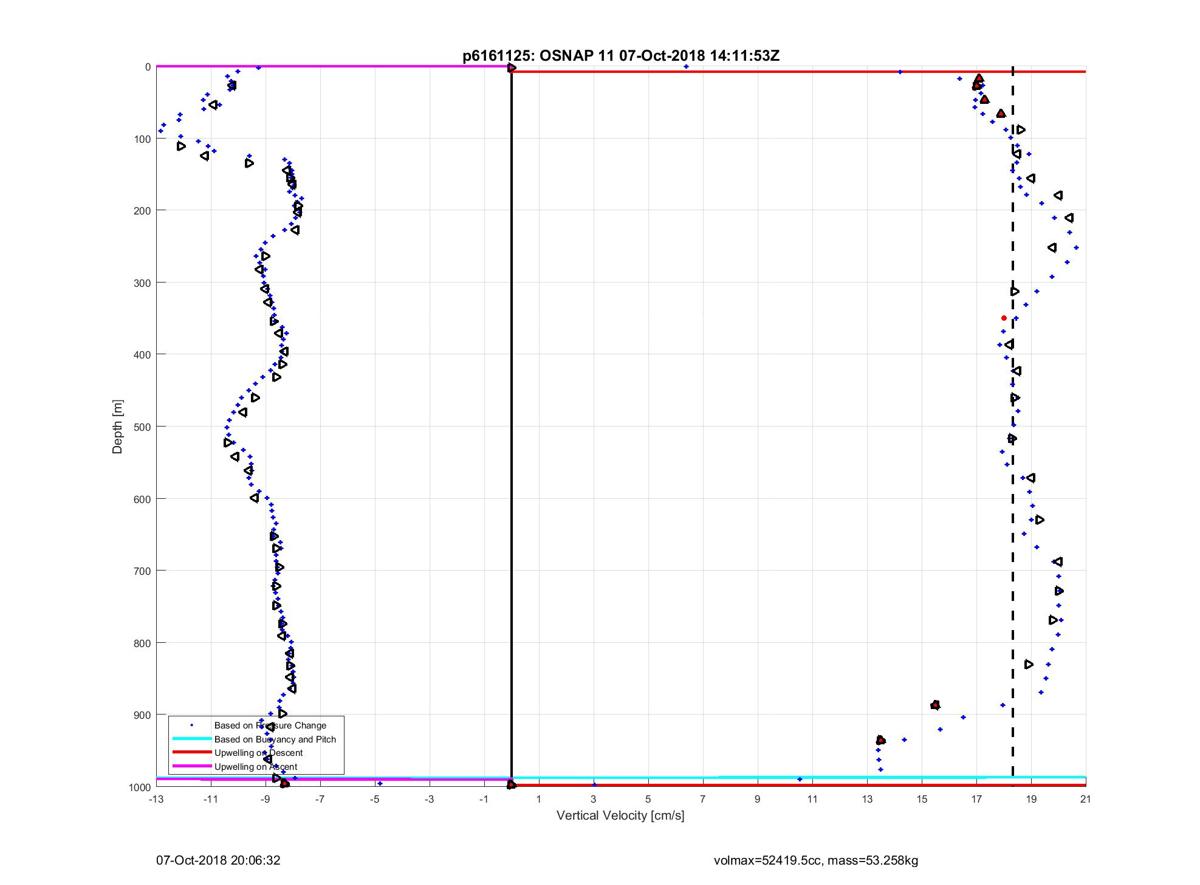Click y-axis tick label "300"

point(142,283)
